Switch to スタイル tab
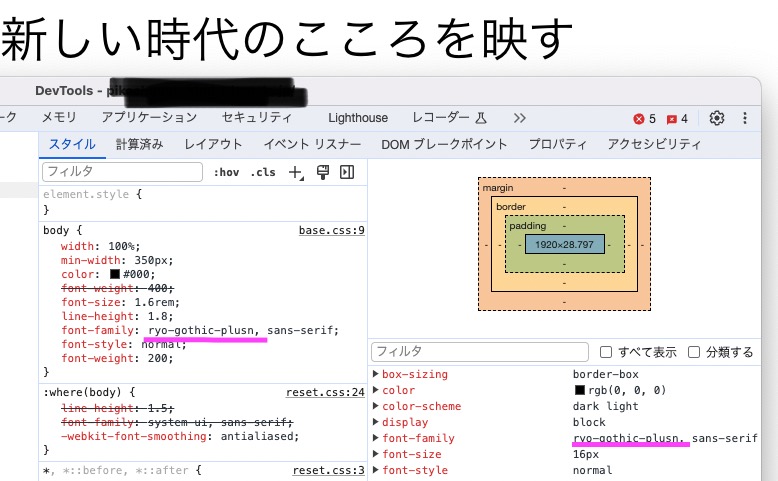The width and height of the screenshot is (778, 481). click(72, 144)
